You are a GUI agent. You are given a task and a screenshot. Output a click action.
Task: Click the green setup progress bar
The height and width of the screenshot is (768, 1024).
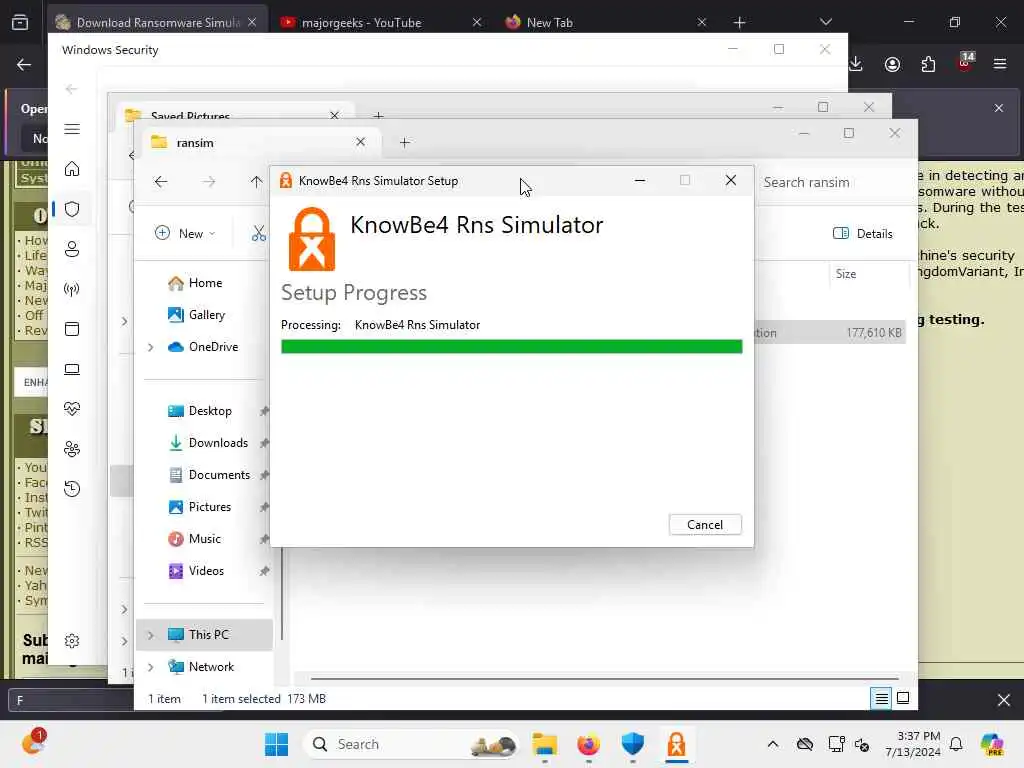(511, 346)
